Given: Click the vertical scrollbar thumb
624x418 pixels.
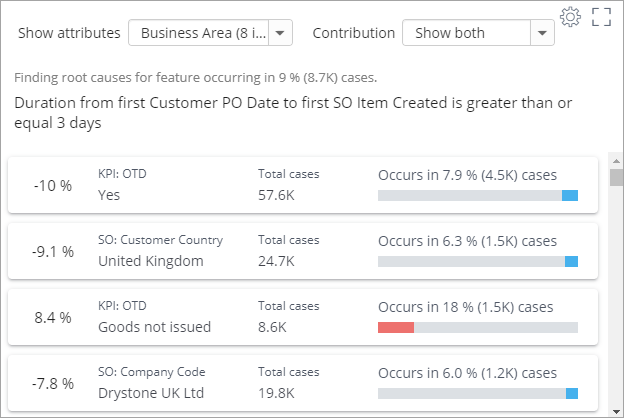Looking at the screenshot, I should [x=616, y=177].
